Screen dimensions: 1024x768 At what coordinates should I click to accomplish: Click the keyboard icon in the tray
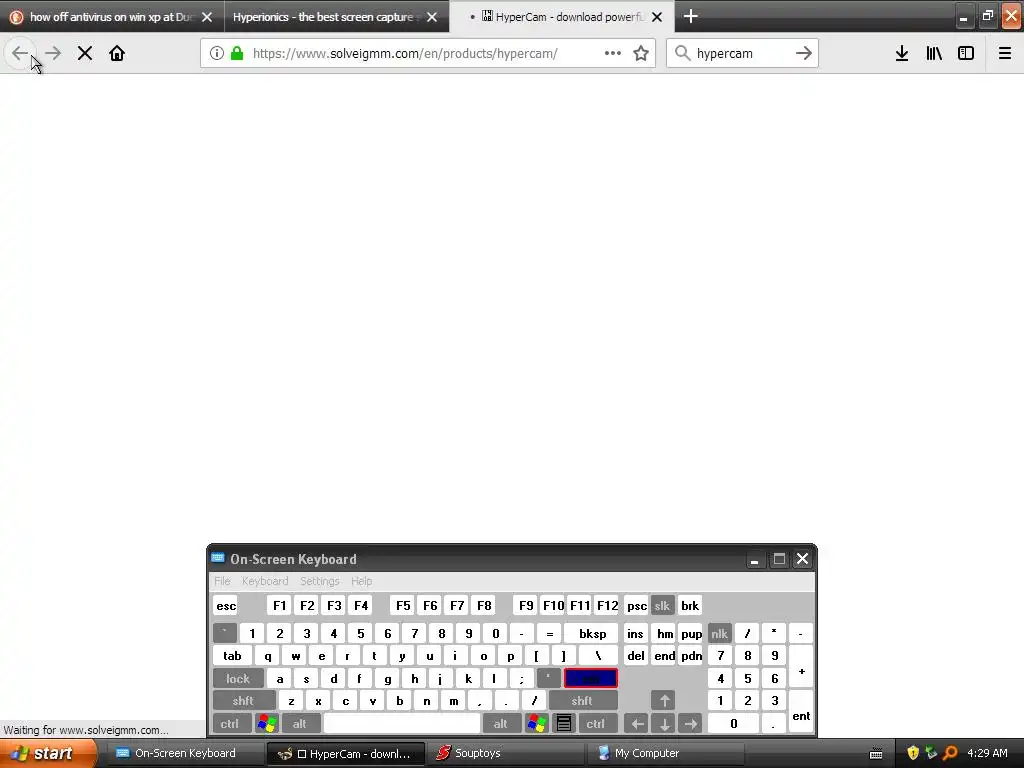point(876,754)
